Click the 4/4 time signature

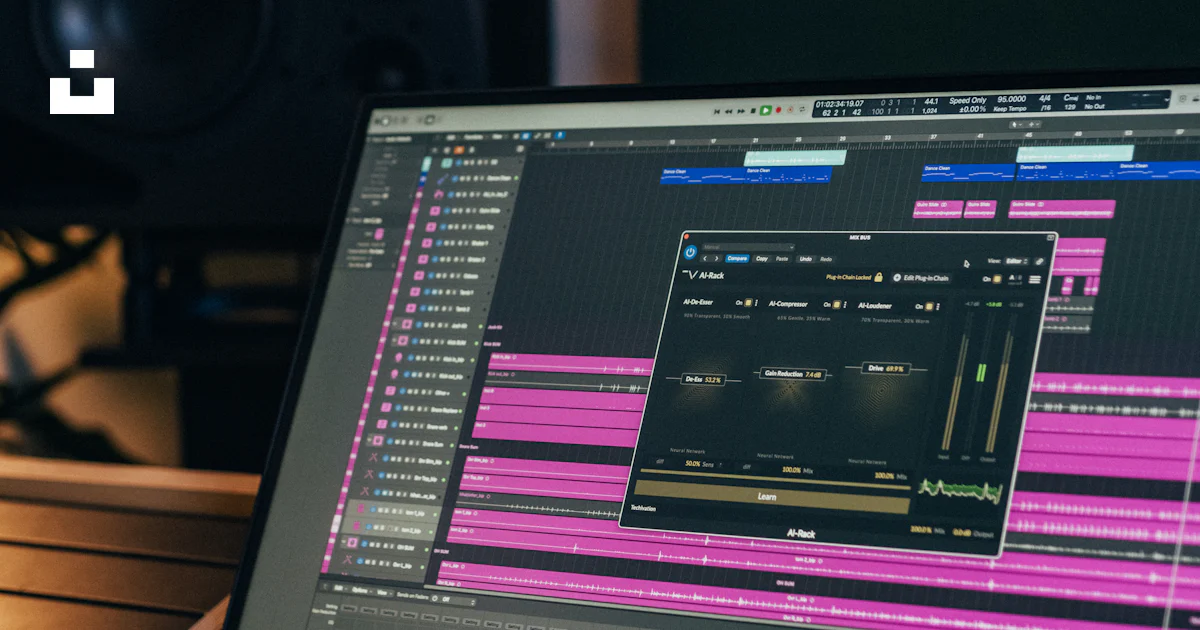tap(1045, 98)
